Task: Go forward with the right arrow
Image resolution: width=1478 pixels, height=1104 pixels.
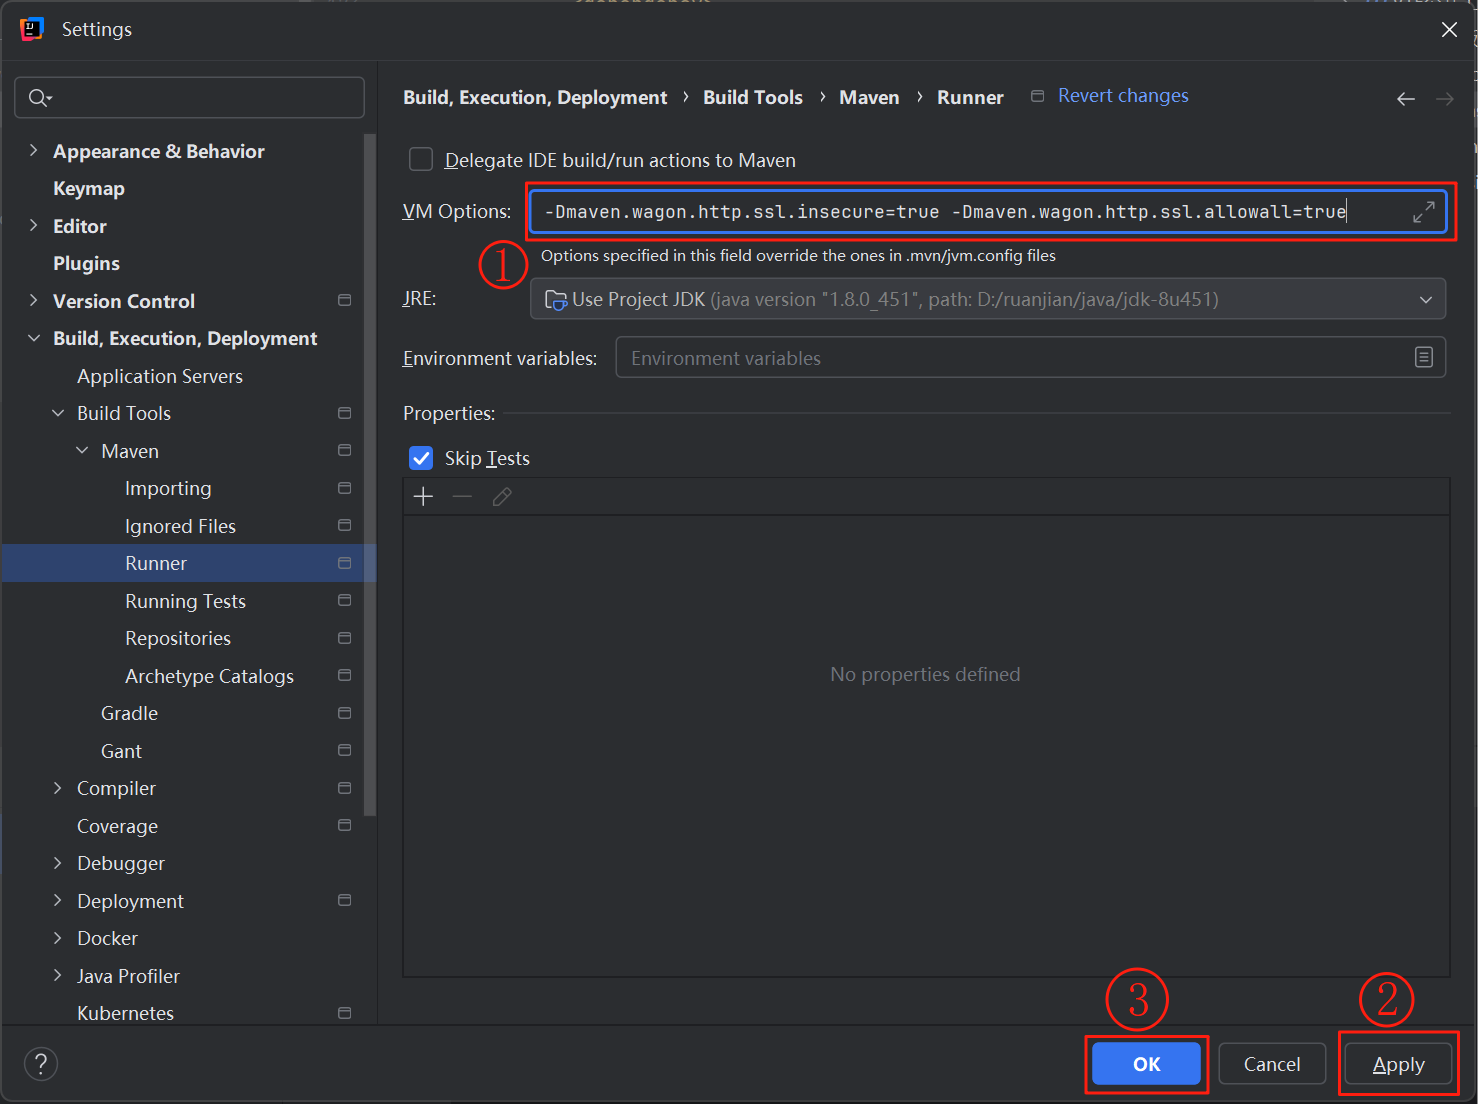Action: [1445, 99]
